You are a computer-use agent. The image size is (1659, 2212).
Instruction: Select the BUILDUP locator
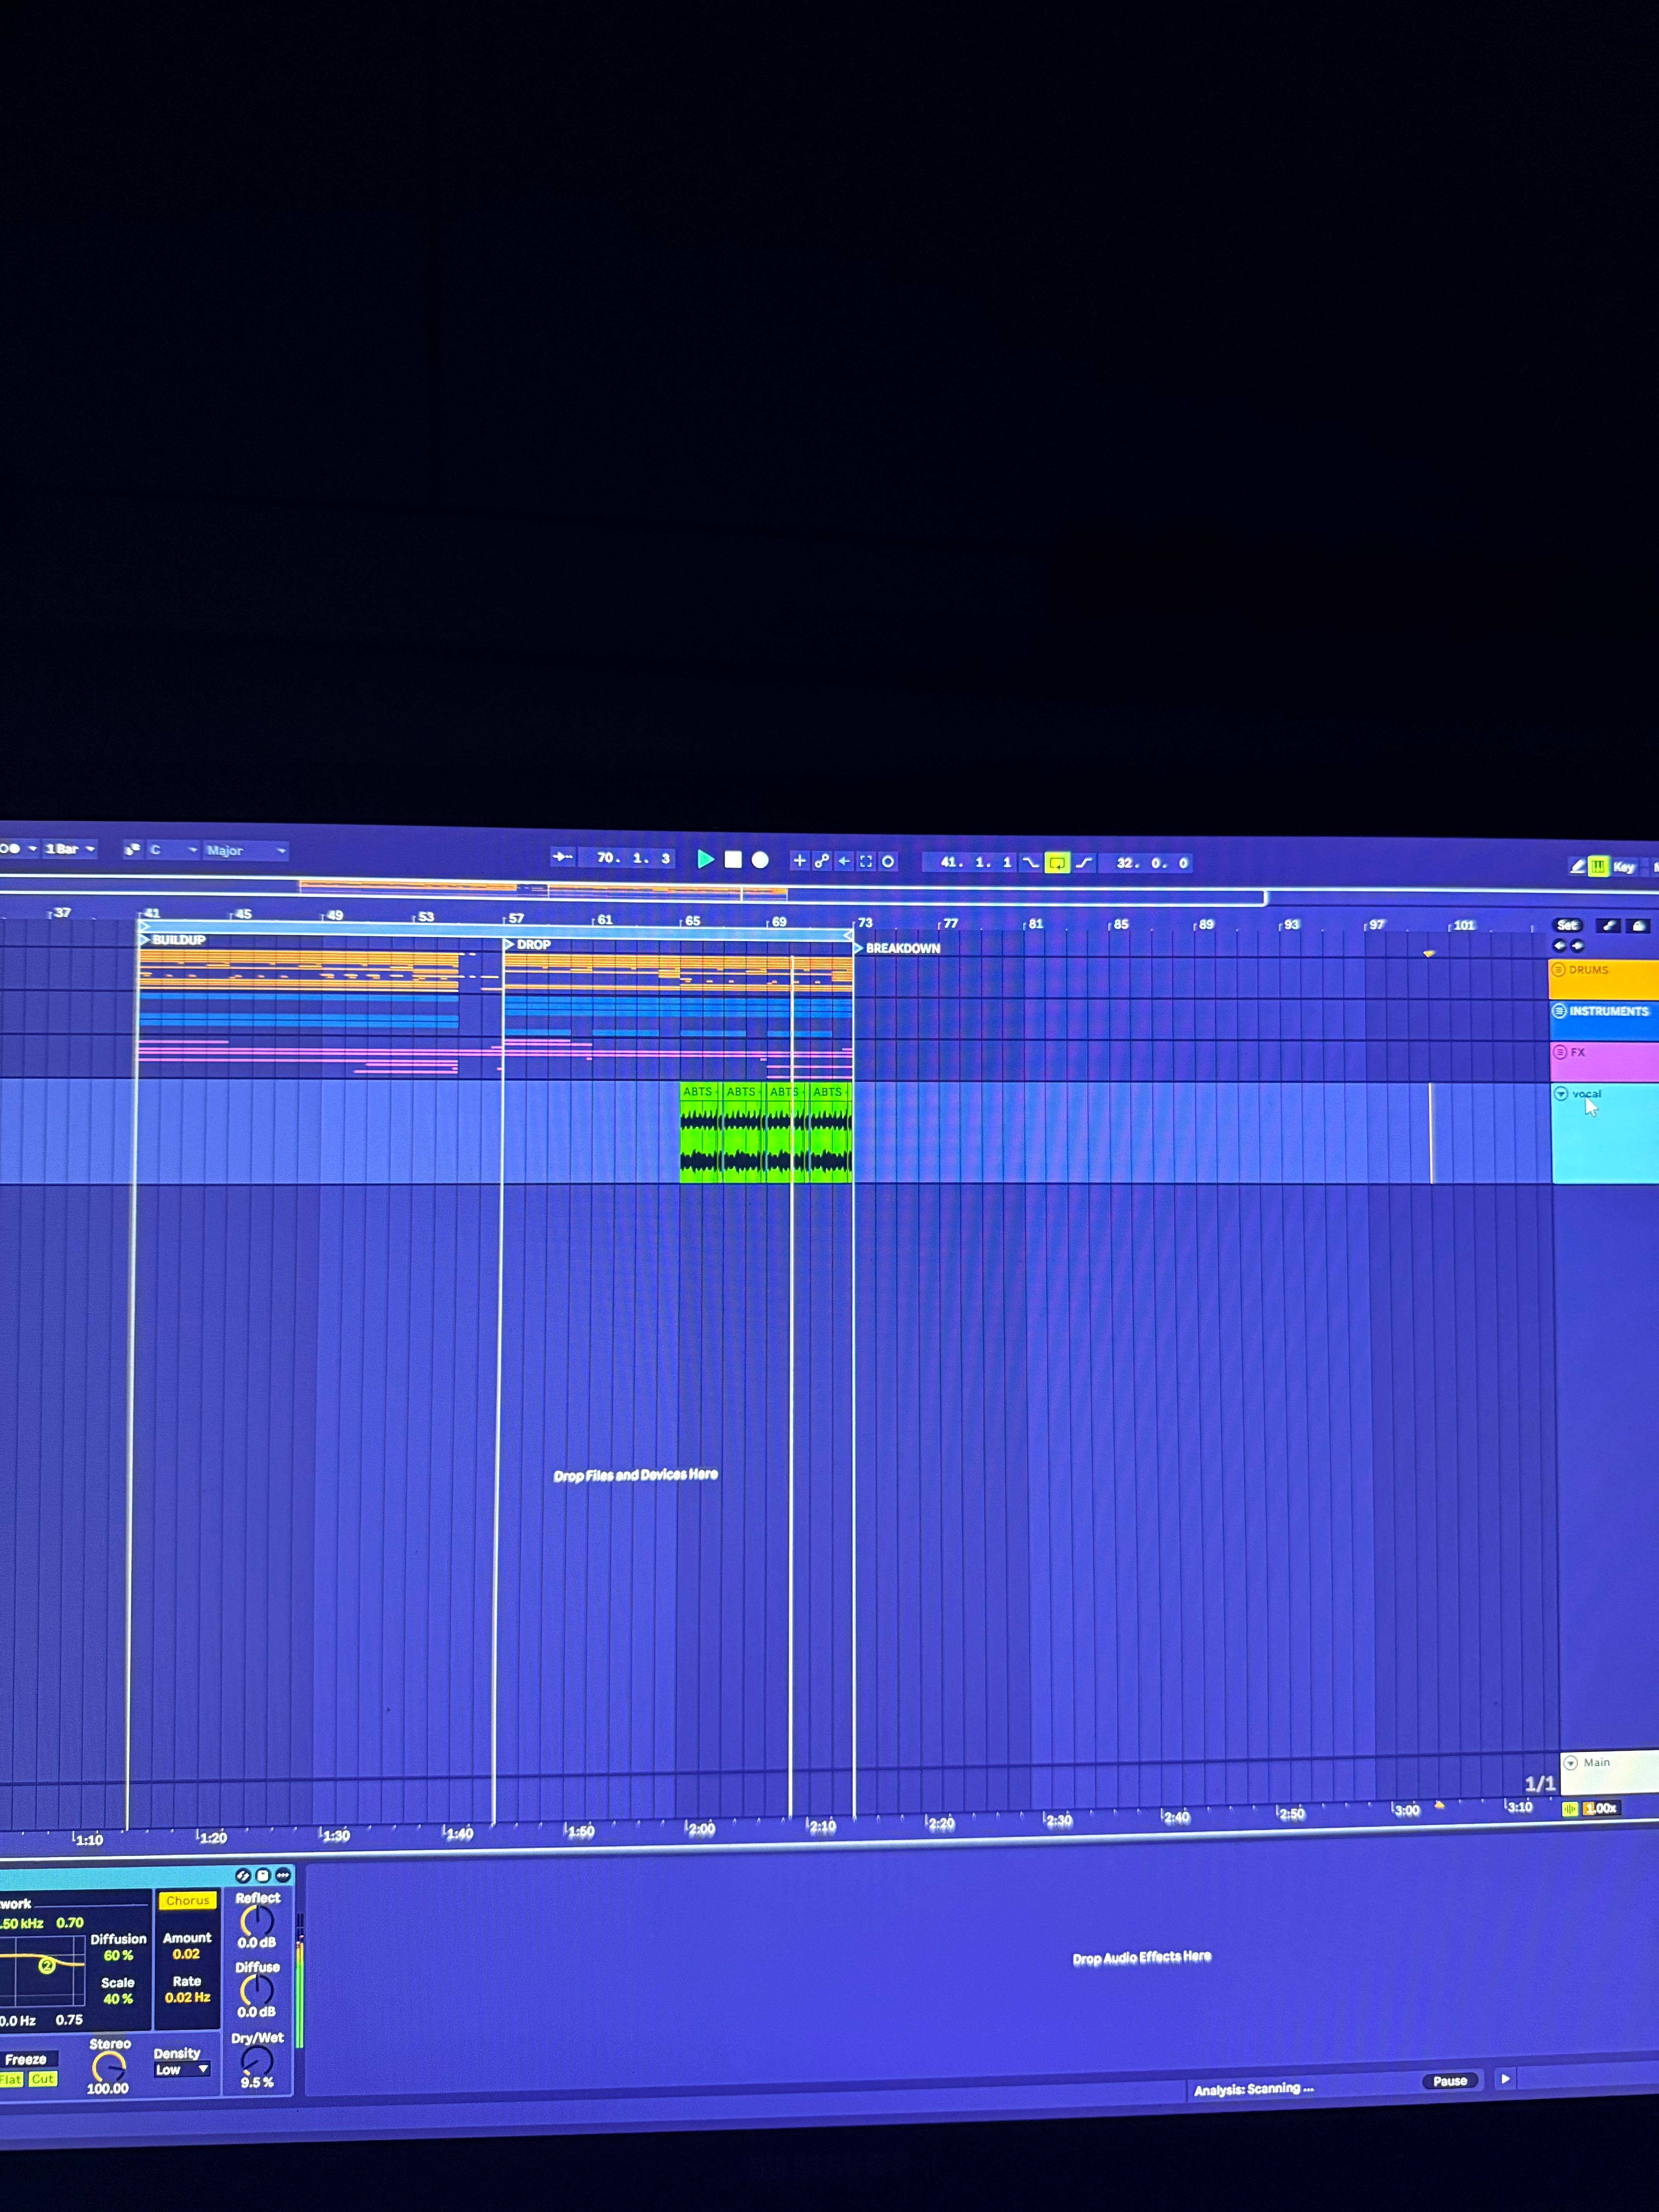pos(173,940)
